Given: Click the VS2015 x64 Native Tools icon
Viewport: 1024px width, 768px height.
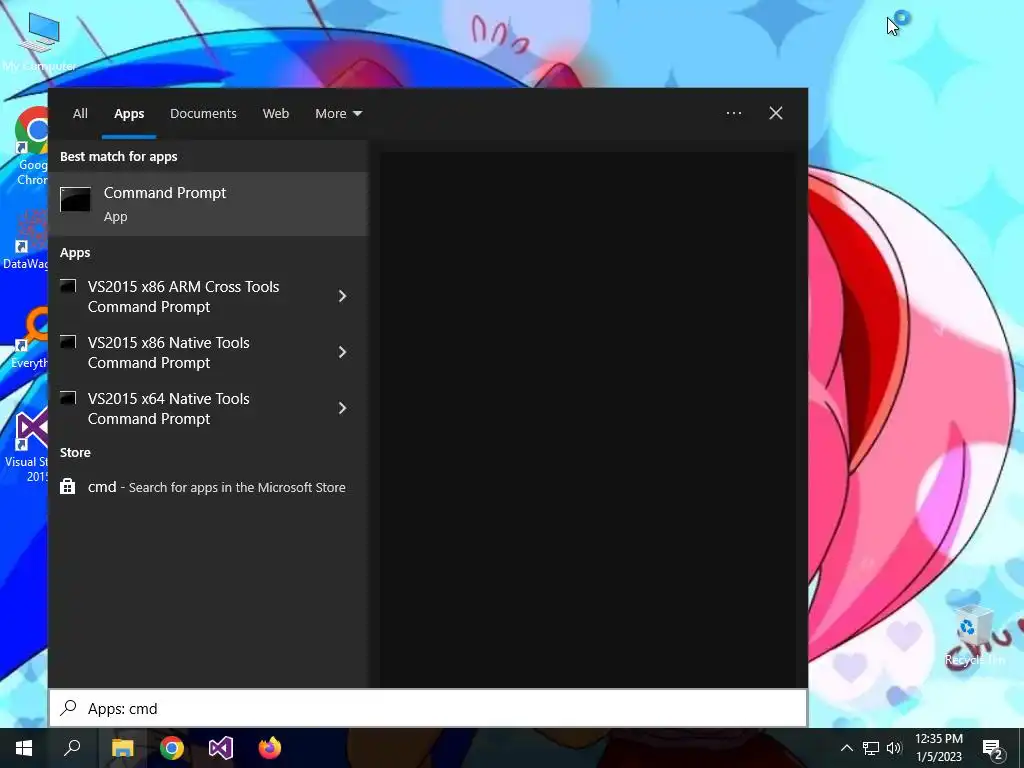Looking at the screenshot, I should pyautogui.click(x=68, y=398).
